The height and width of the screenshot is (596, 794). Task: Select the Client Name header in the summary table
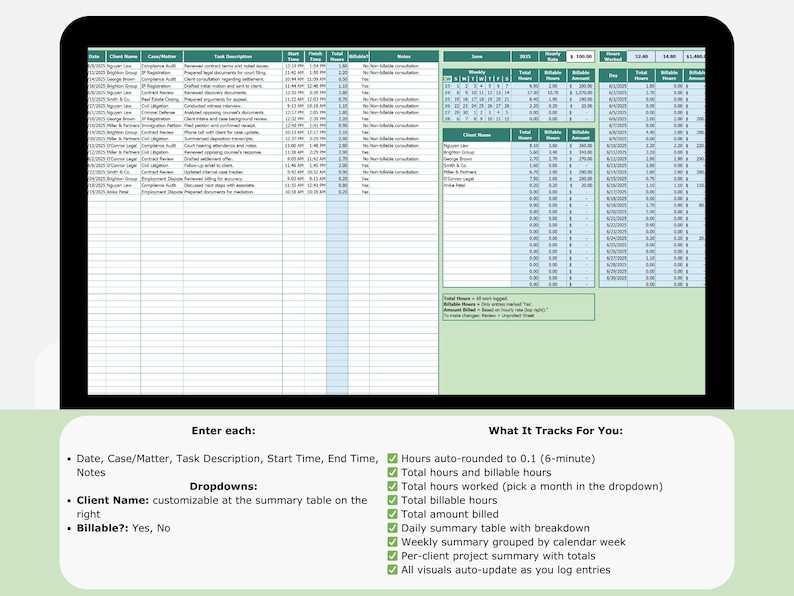(x=477, y=135)
